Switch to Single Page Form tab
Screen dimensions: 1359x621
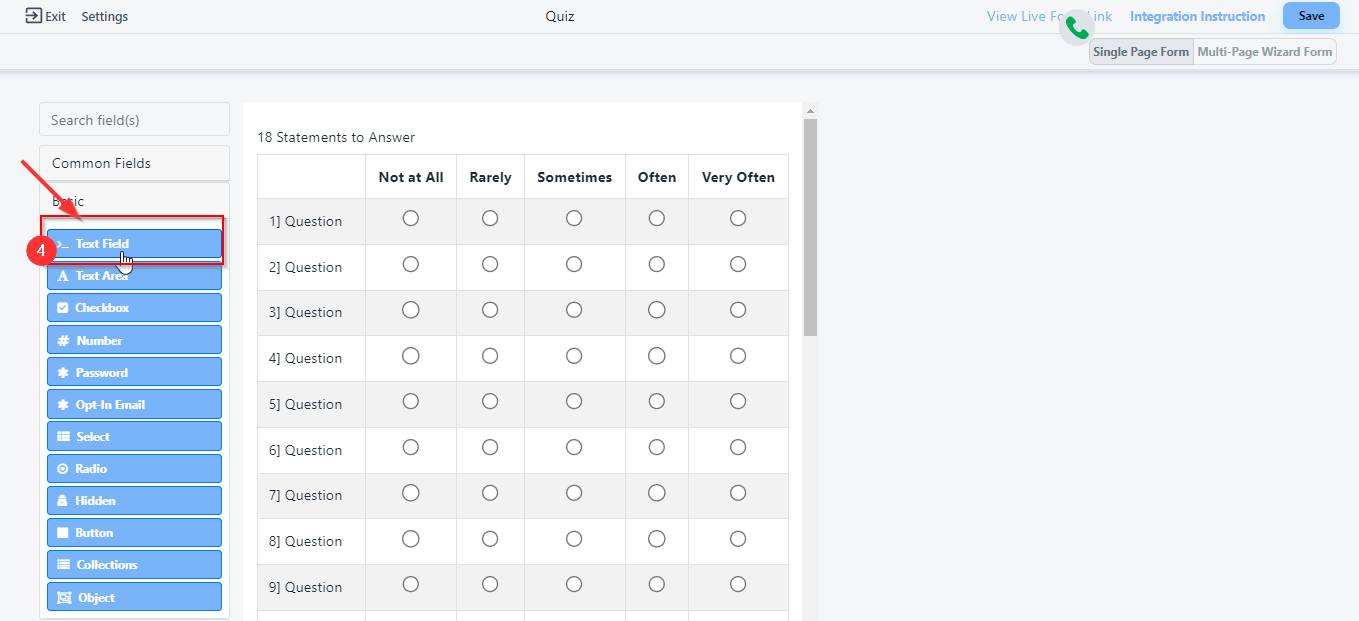pos(1141,52)
